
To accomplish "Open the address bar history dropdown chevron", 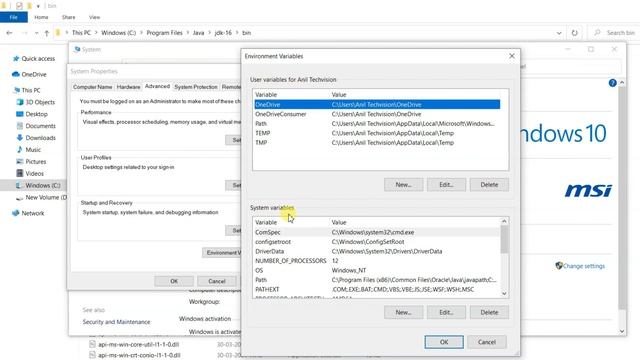I will [x=559, y=33].
